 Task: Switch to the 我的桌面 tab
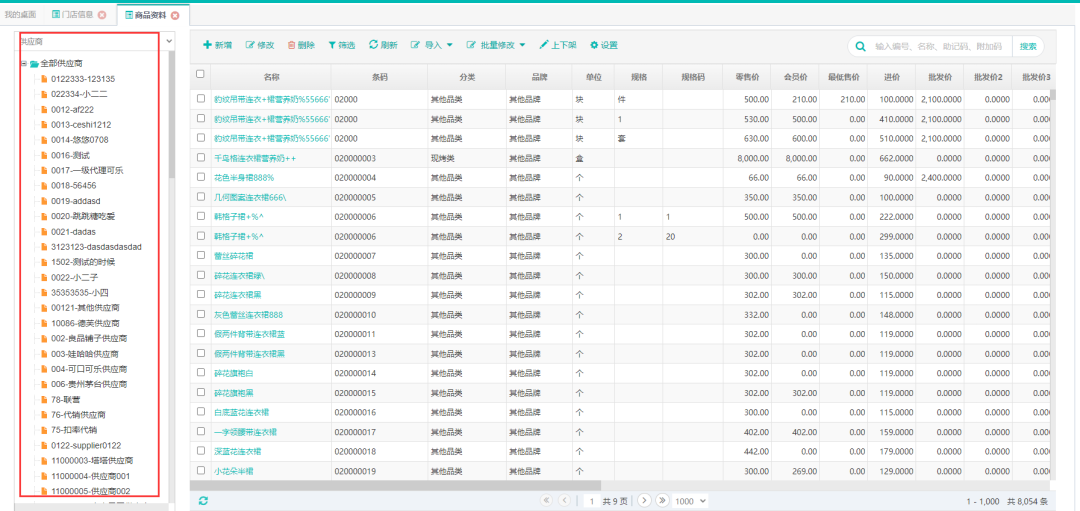[x=20, y=15]
